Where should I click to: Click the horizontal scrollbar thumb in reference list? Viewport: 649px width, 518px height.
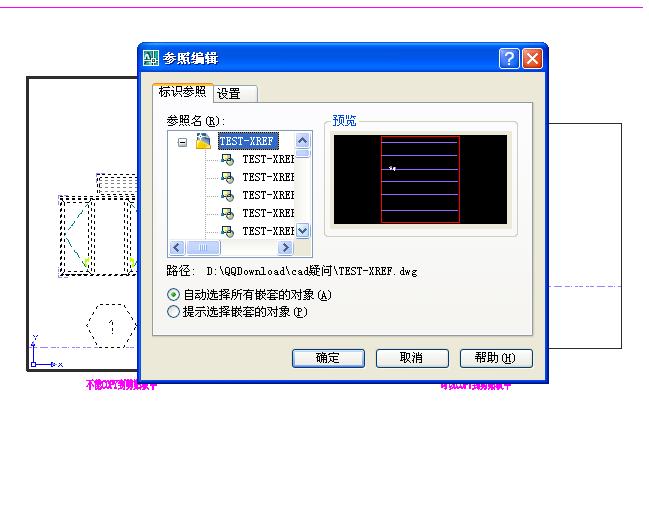point(203,248)
